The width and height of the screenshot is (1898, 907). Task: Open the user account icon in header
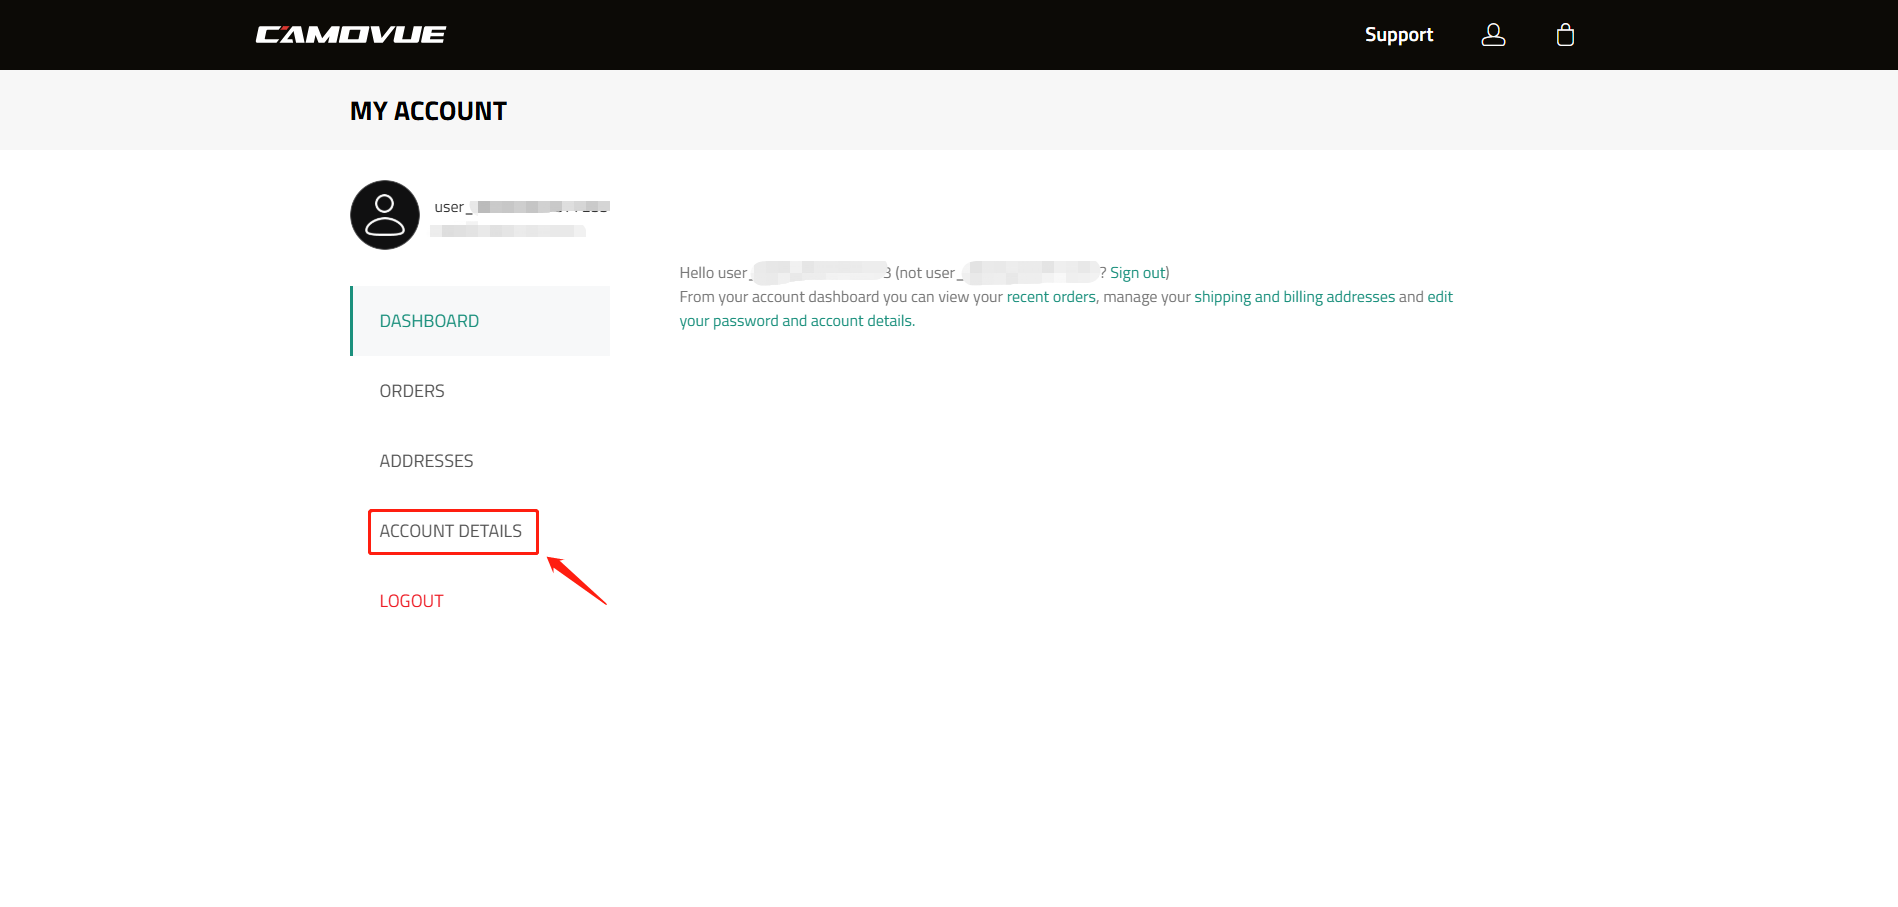1493,35
